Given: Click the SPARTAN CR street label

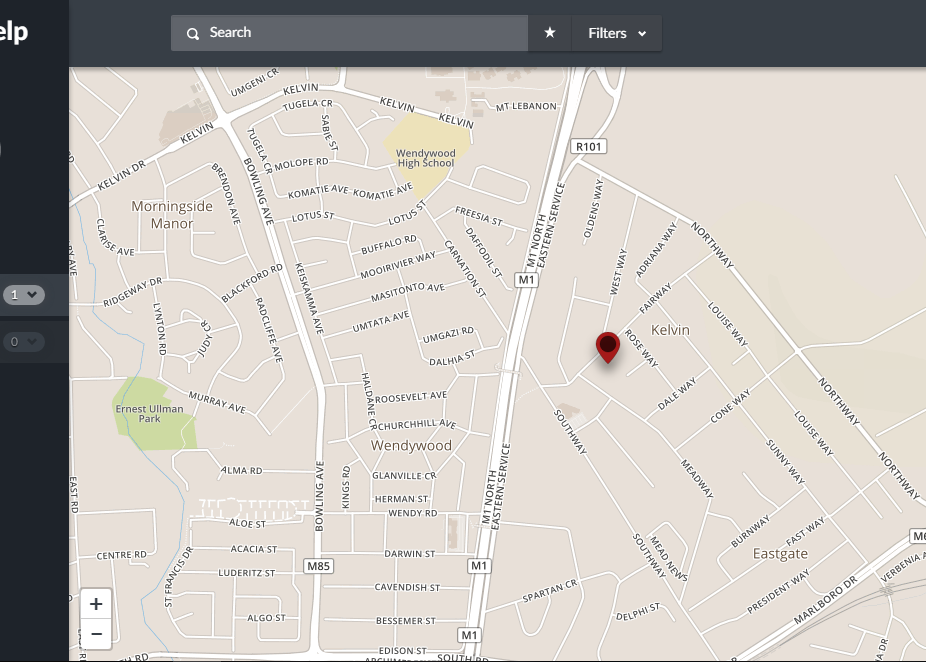Looking at the screenshot, I should pos(550,591).
